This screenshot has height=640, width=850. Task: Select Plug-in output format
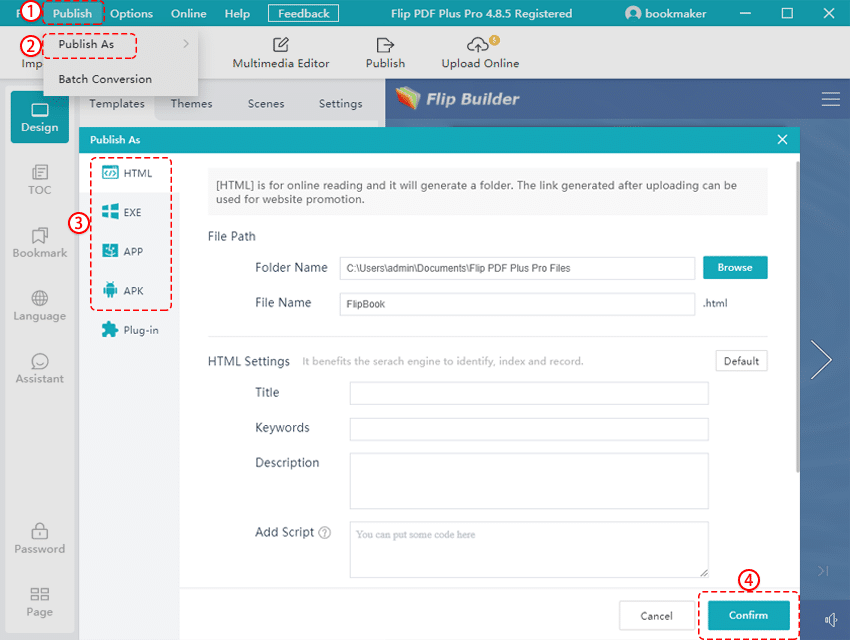pos(131,329)
